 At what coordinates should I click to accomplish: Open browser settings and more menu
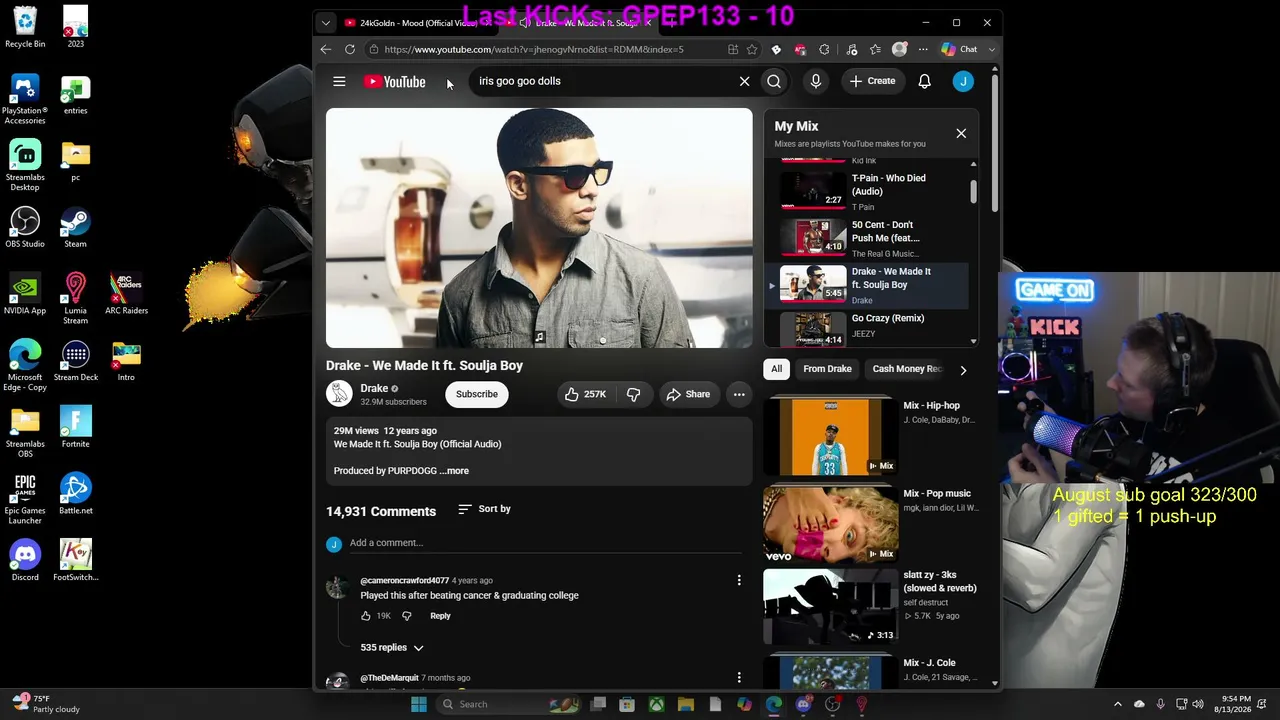pos(923,49)
